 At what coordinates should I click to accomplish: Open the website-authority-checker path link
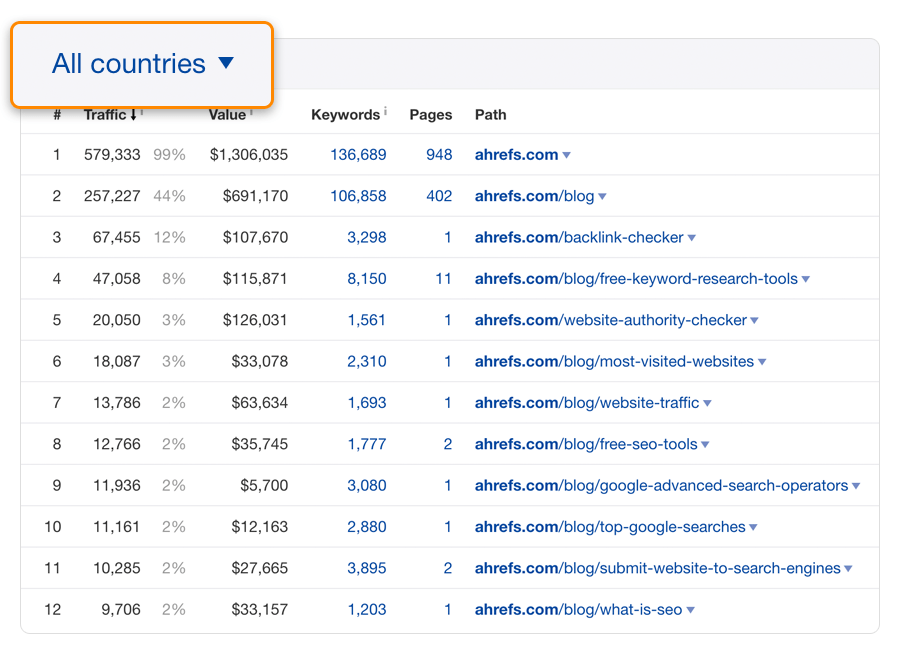pos(611,320)
